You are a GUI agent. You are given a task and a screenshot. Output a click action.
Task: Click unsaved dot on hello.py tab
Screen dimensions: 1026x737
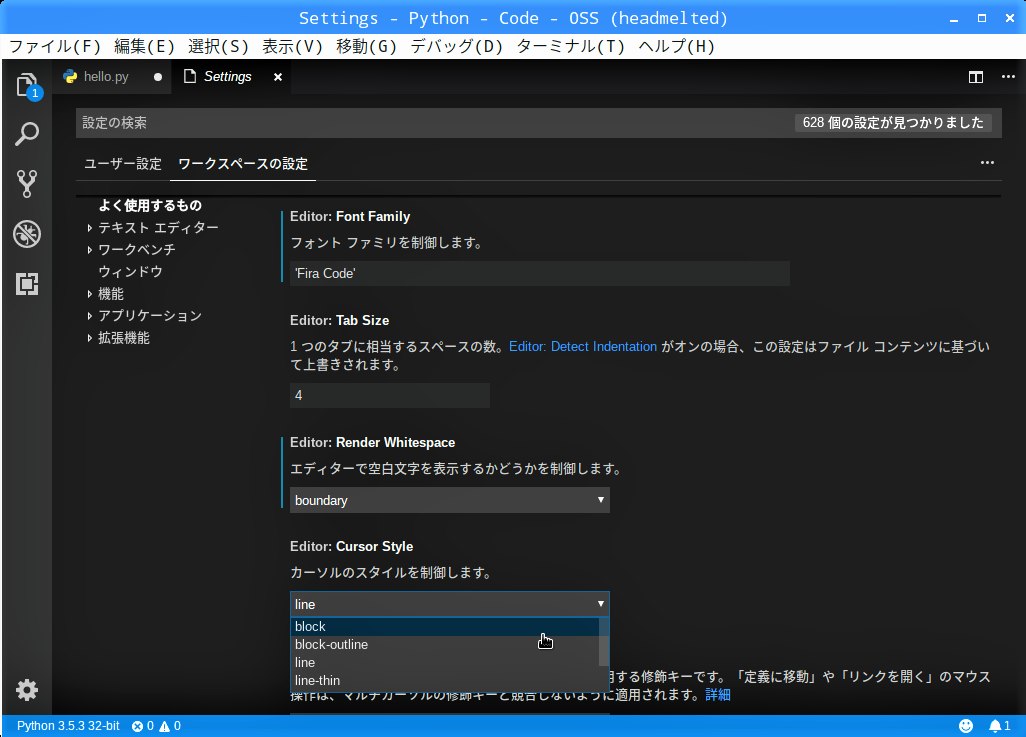pos(158,77)
